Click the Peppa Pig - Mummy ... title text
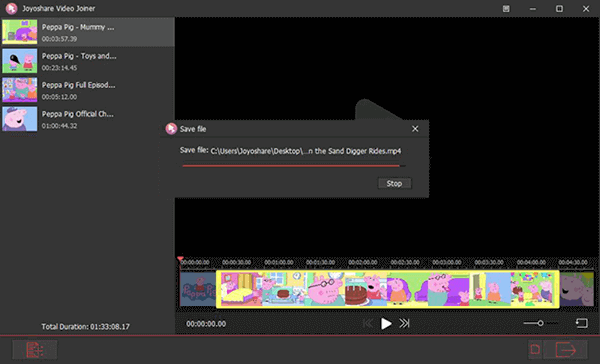This screenshot has height=364, width=600. click(x=78, y=27)
